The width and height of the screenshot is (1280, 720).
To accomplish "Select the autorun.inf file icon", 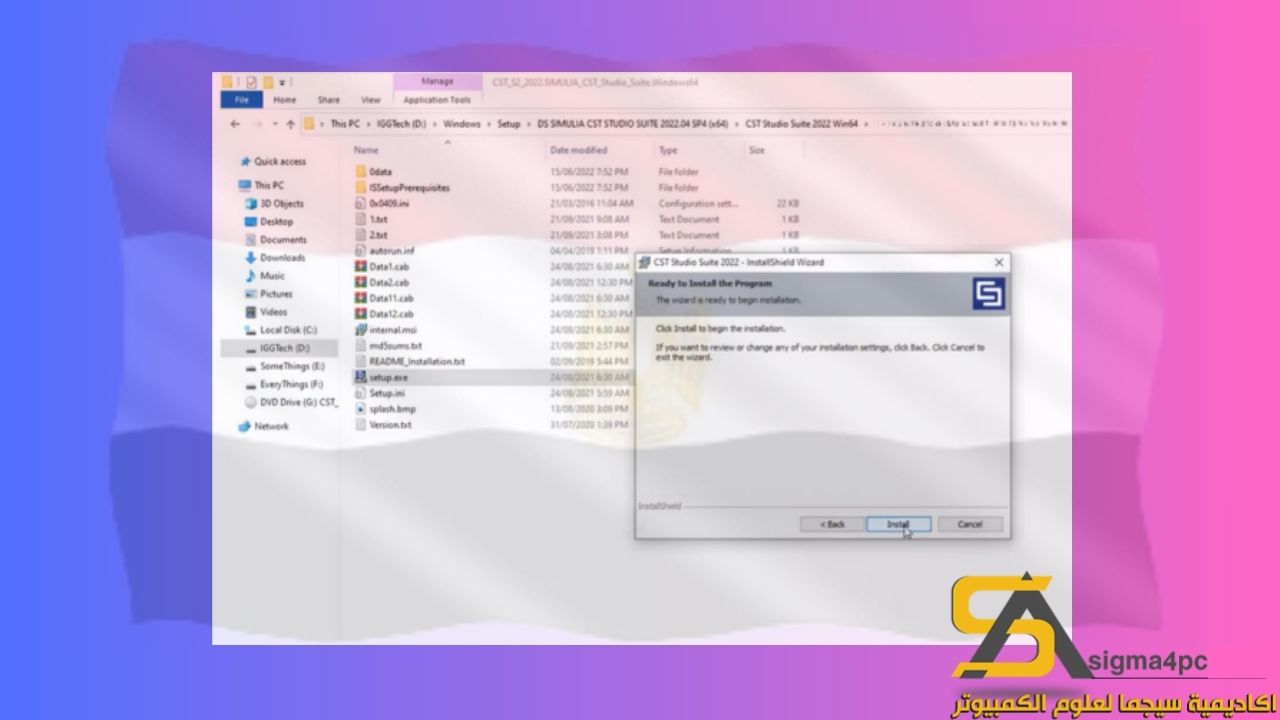I will point(361,250).
